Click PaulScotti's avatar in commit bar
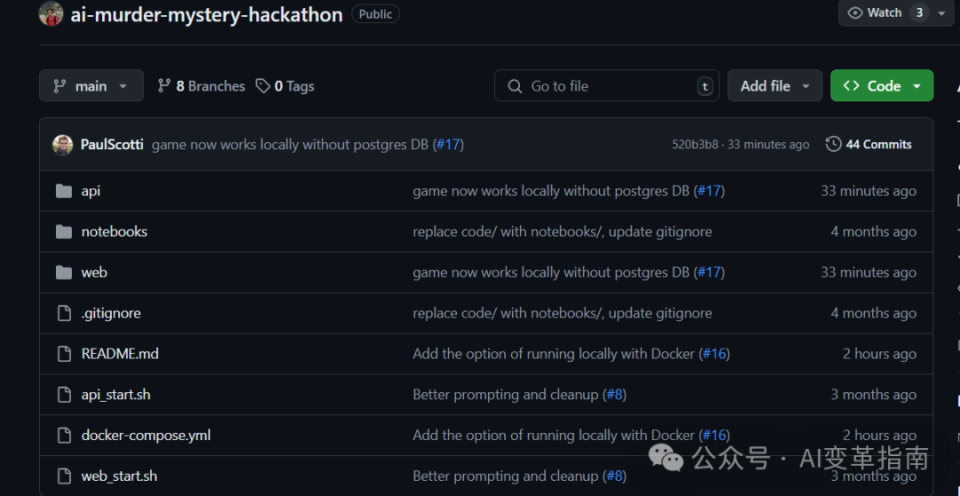The image size is (960, 496). 62,144
